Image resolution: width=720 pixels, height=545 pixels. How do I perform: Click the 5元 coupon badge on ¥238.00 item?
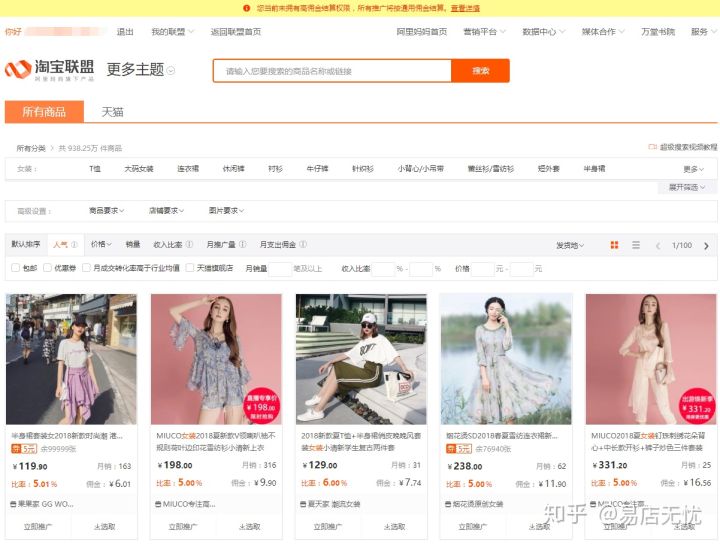[459, 449]
